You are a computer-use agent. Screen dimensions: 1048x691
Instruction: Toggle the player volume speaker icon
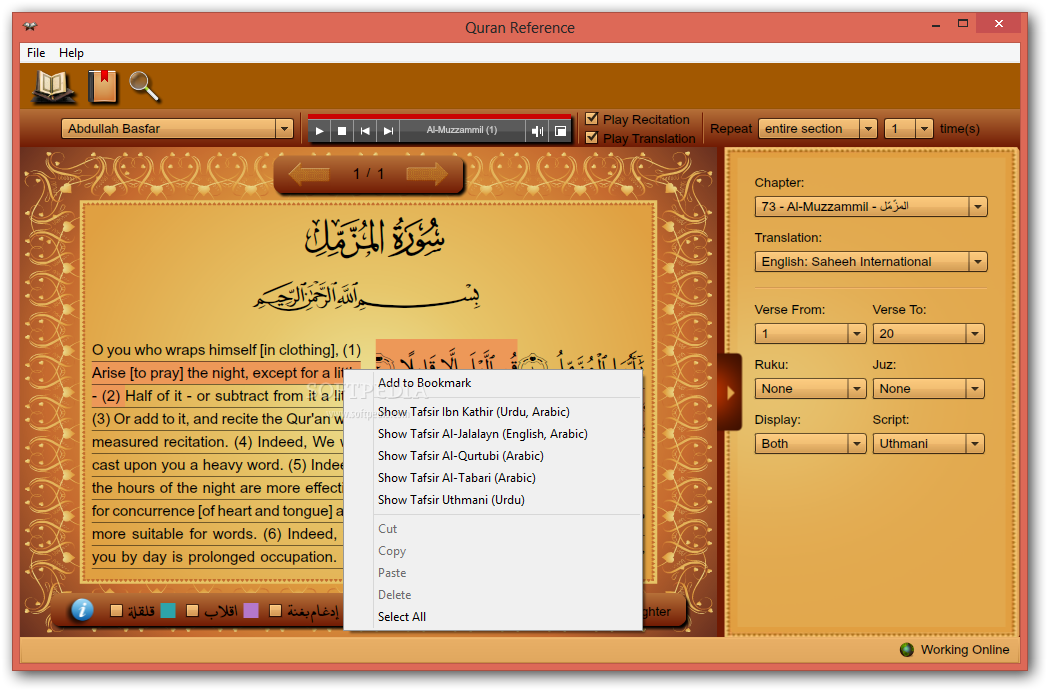(537, 131)
